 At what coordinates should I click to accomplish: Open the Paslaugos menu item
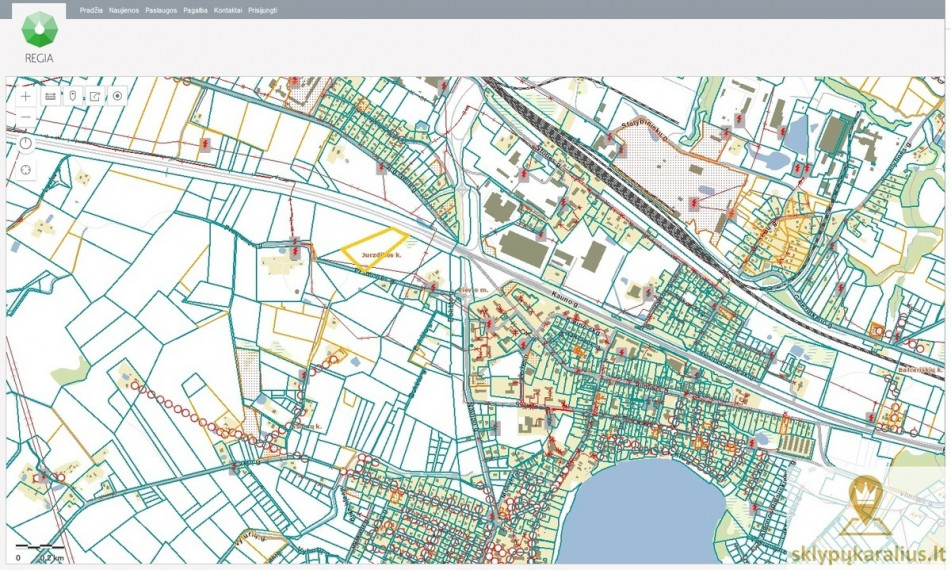(x=161, y=10)
